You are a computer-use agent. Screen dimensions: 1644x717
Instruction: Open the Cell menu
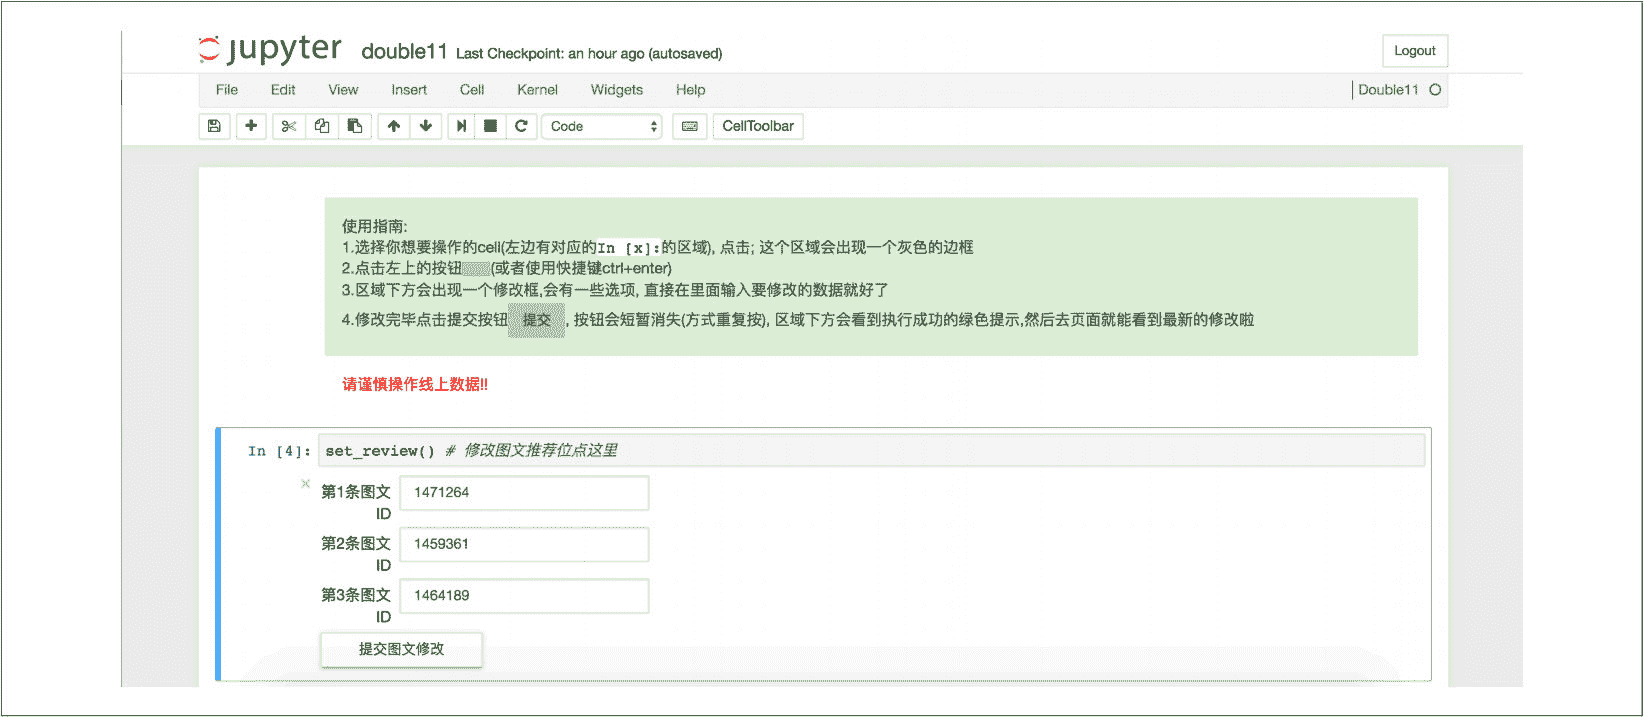pos(472,90)
